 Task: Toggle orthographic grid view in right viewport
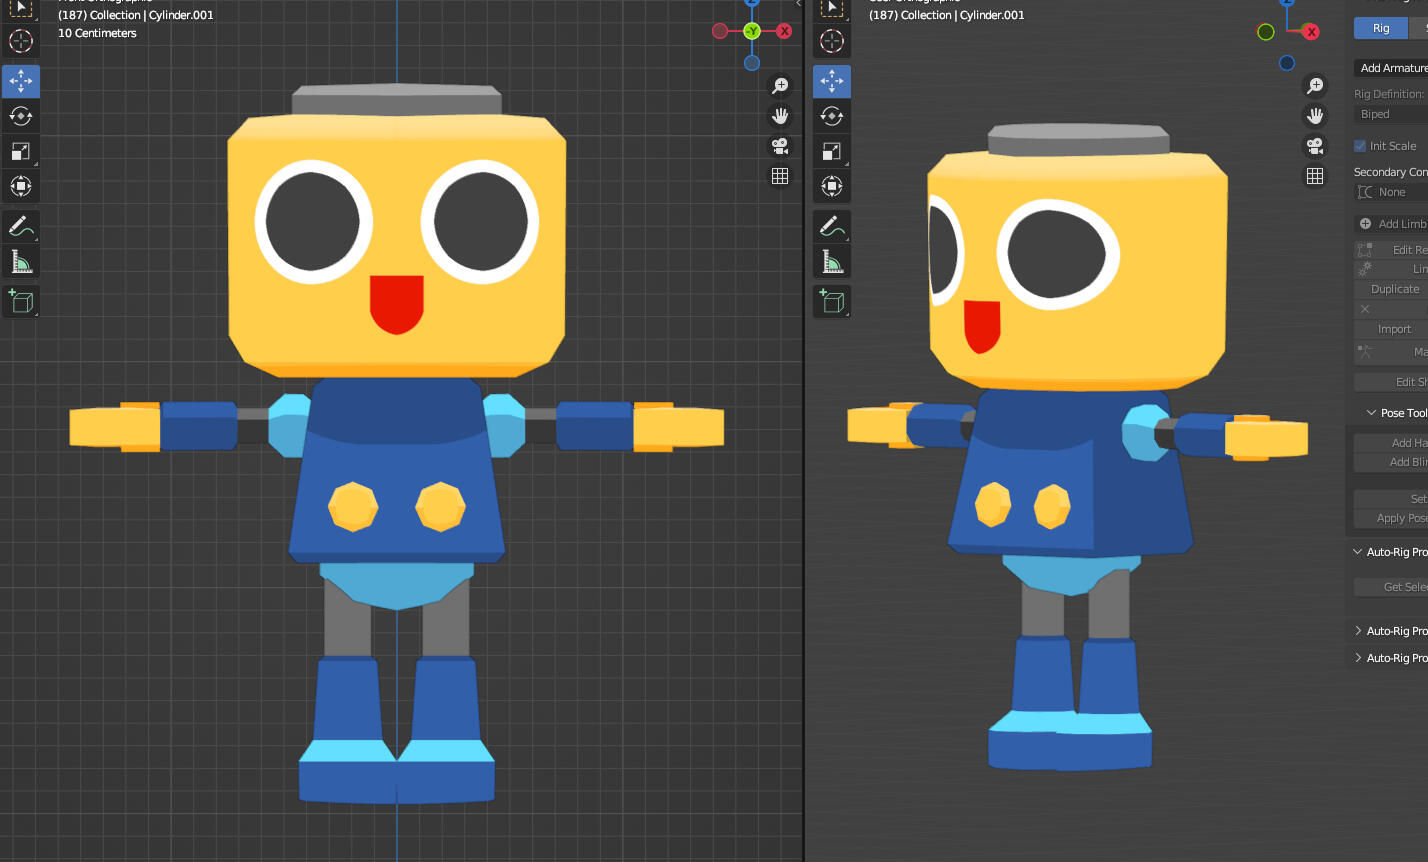[1314, 176]
